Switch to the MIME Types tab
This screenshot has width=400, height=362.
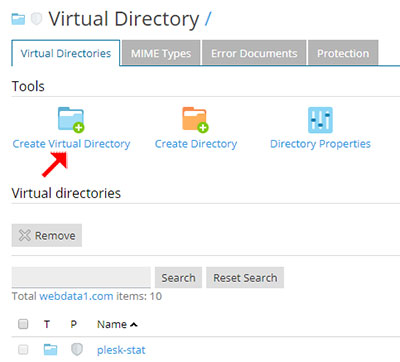(161, 53)
